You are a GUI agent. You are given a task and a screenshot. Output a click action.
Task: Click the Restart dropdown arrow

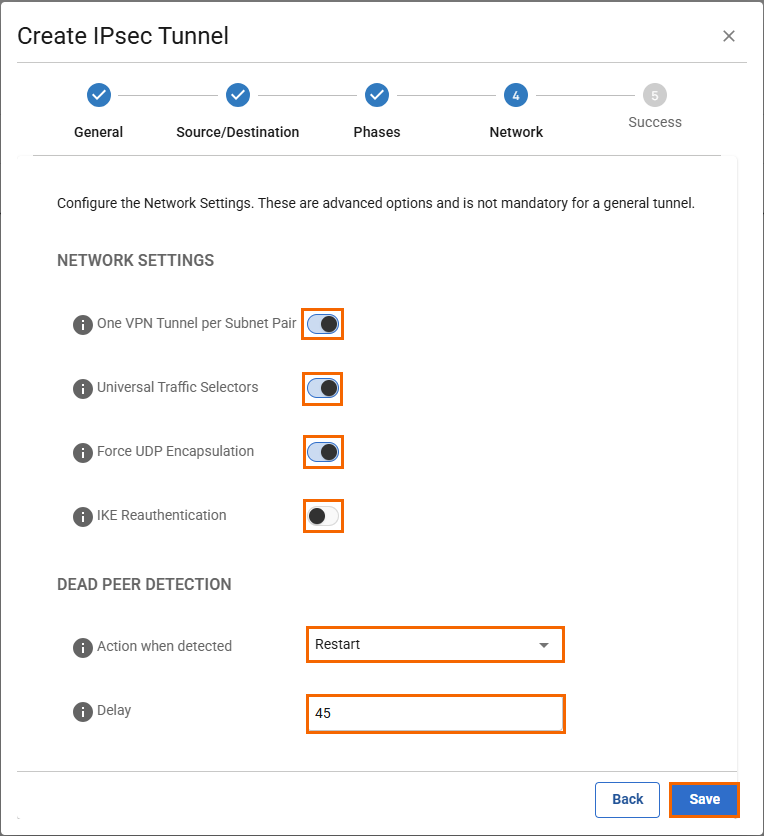[544, 646]
